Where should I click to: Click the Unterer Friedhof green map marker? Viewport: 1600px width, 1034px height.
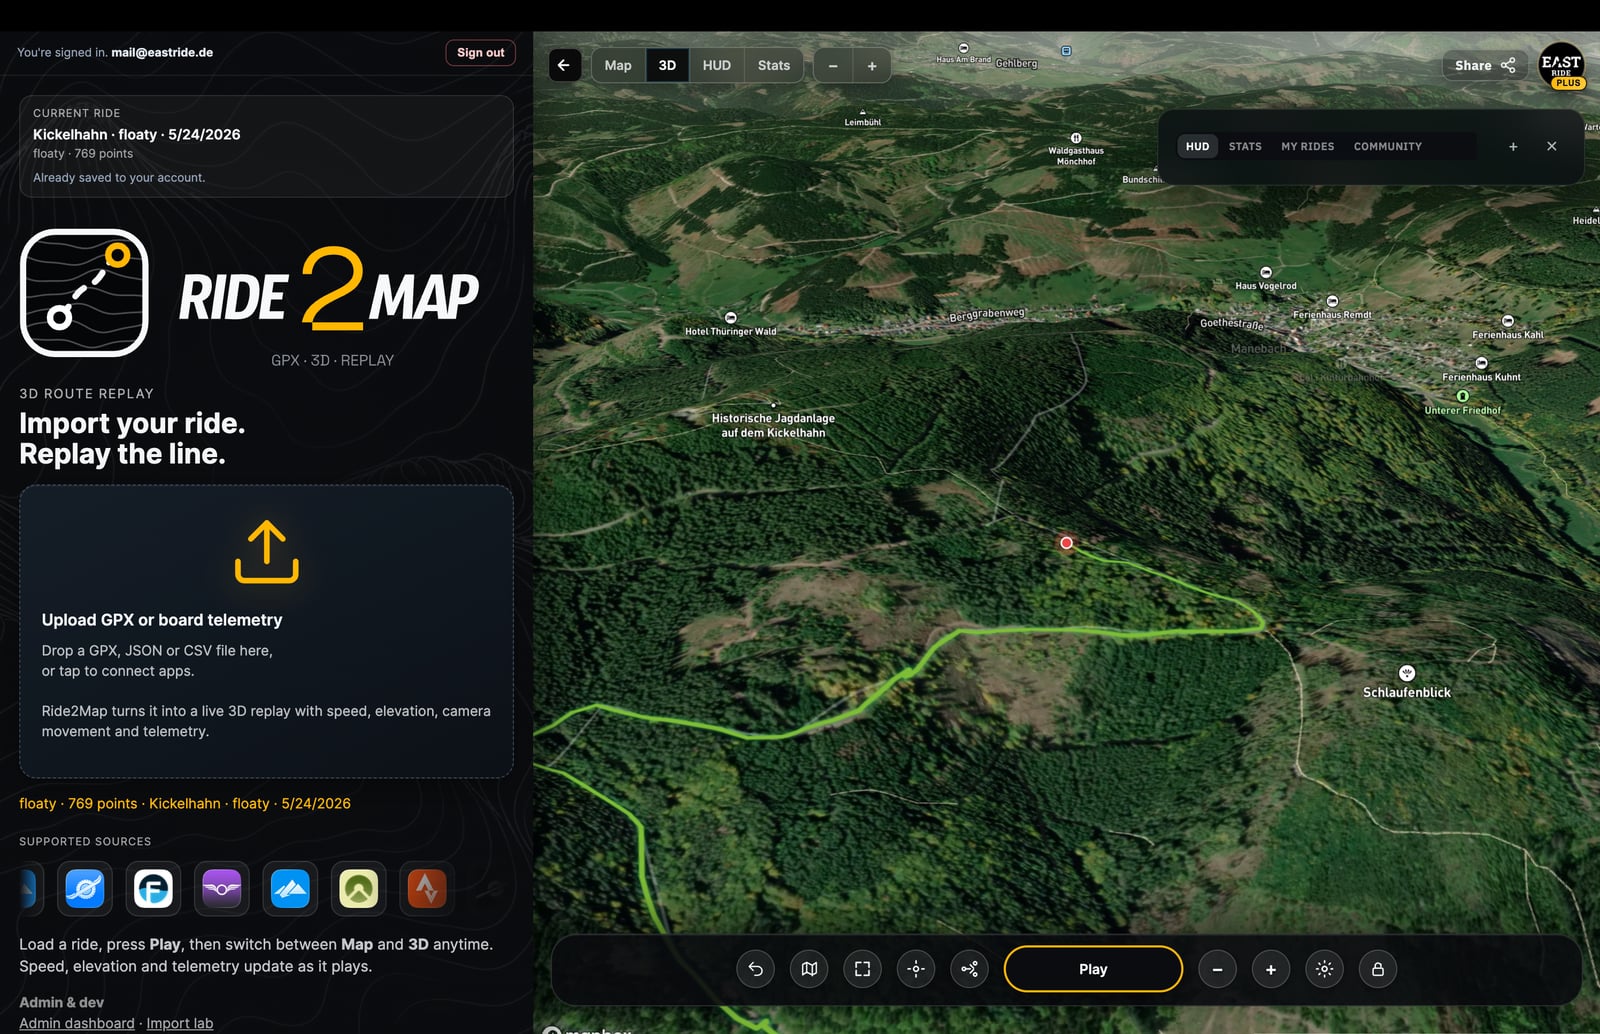pos(1463,396)
